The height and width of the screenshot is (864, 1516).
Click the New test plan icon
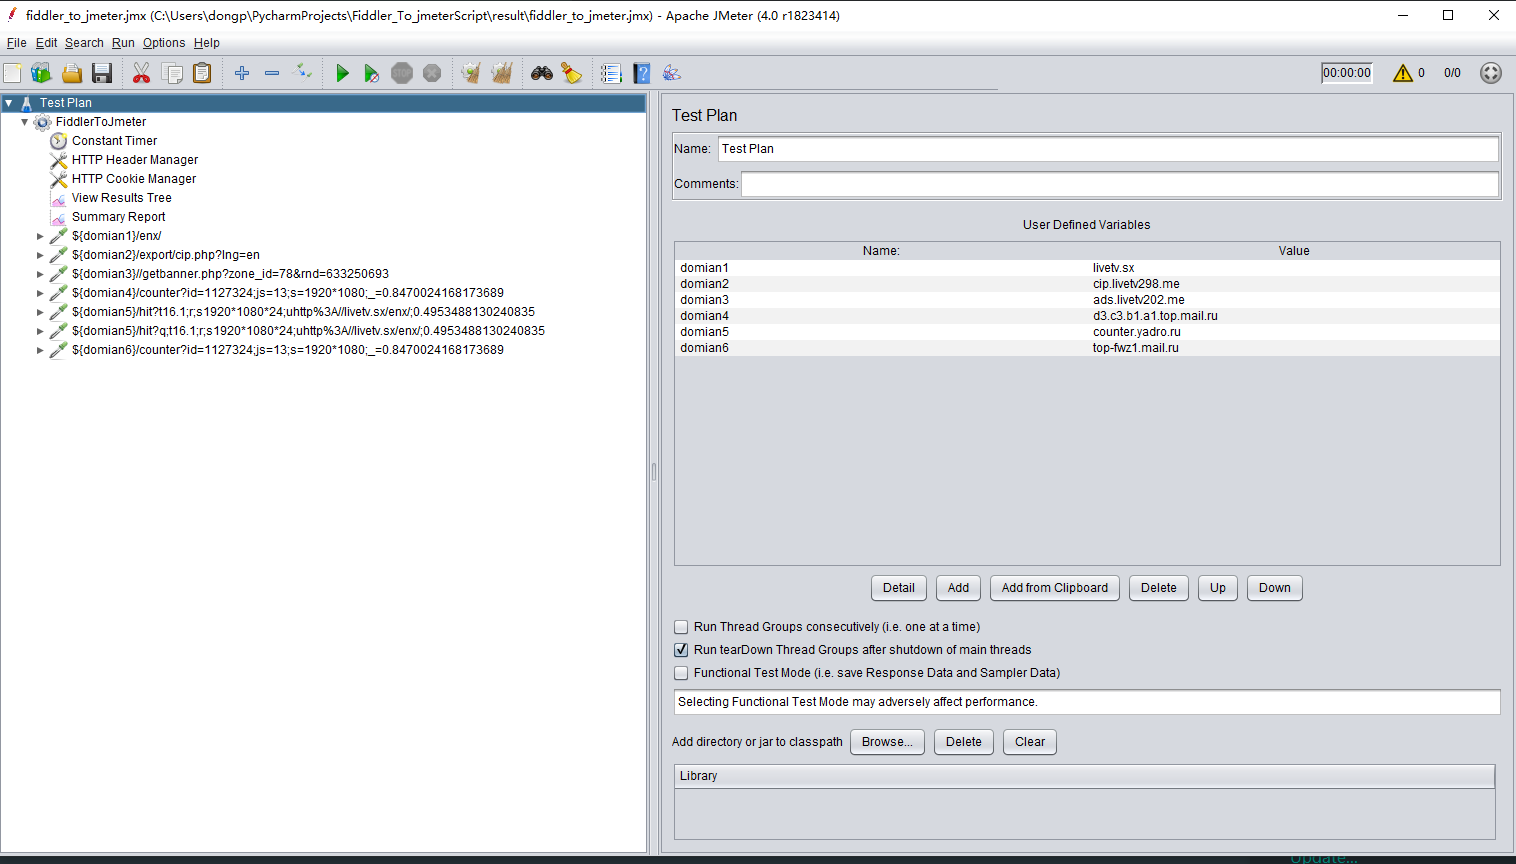tap(12, 73)
